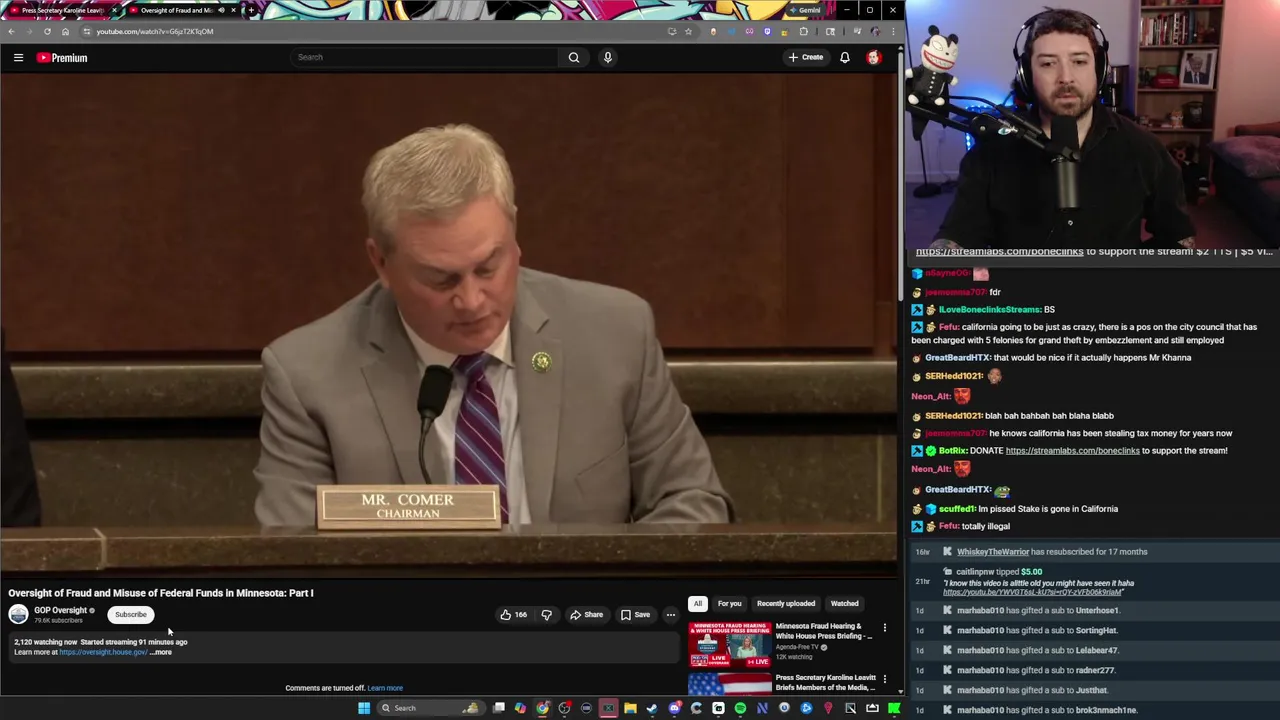Image resolution: width=1280 pixels, height=720 pixels.
Task: Open Chrome three-dot menu
Action: (x=891, y=31)
